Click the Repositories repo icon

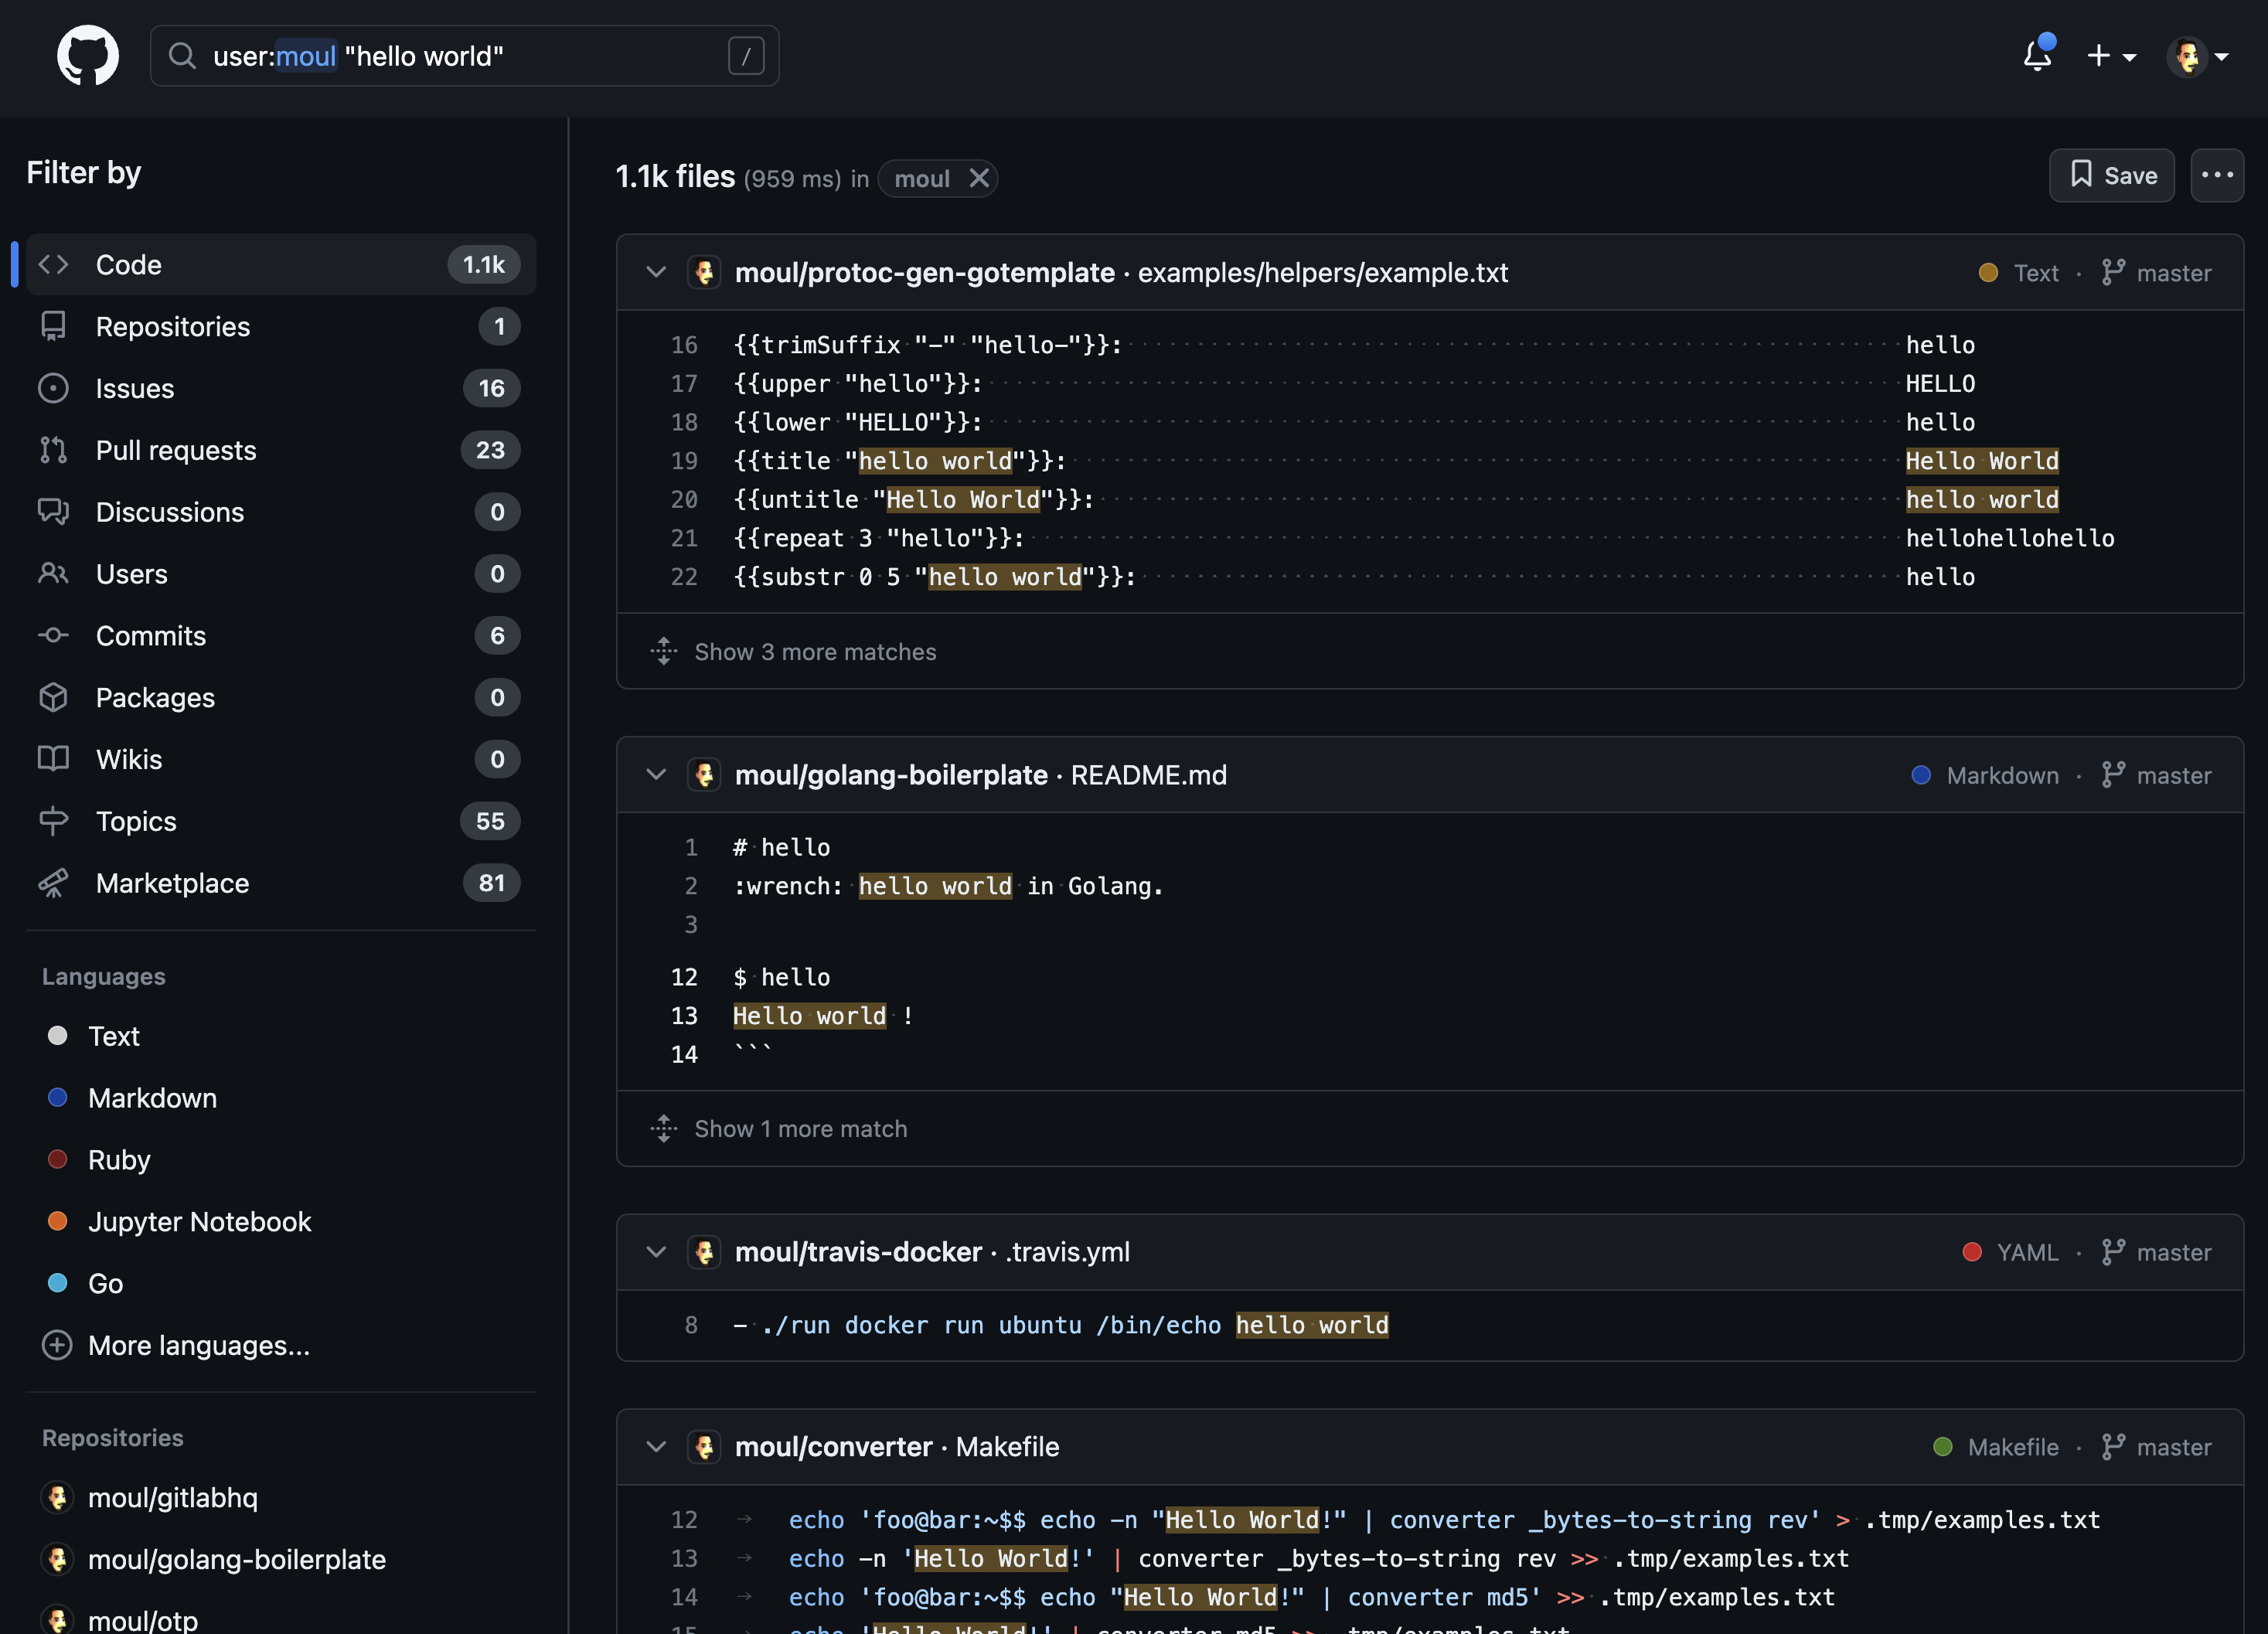click(x=53, y=326)
